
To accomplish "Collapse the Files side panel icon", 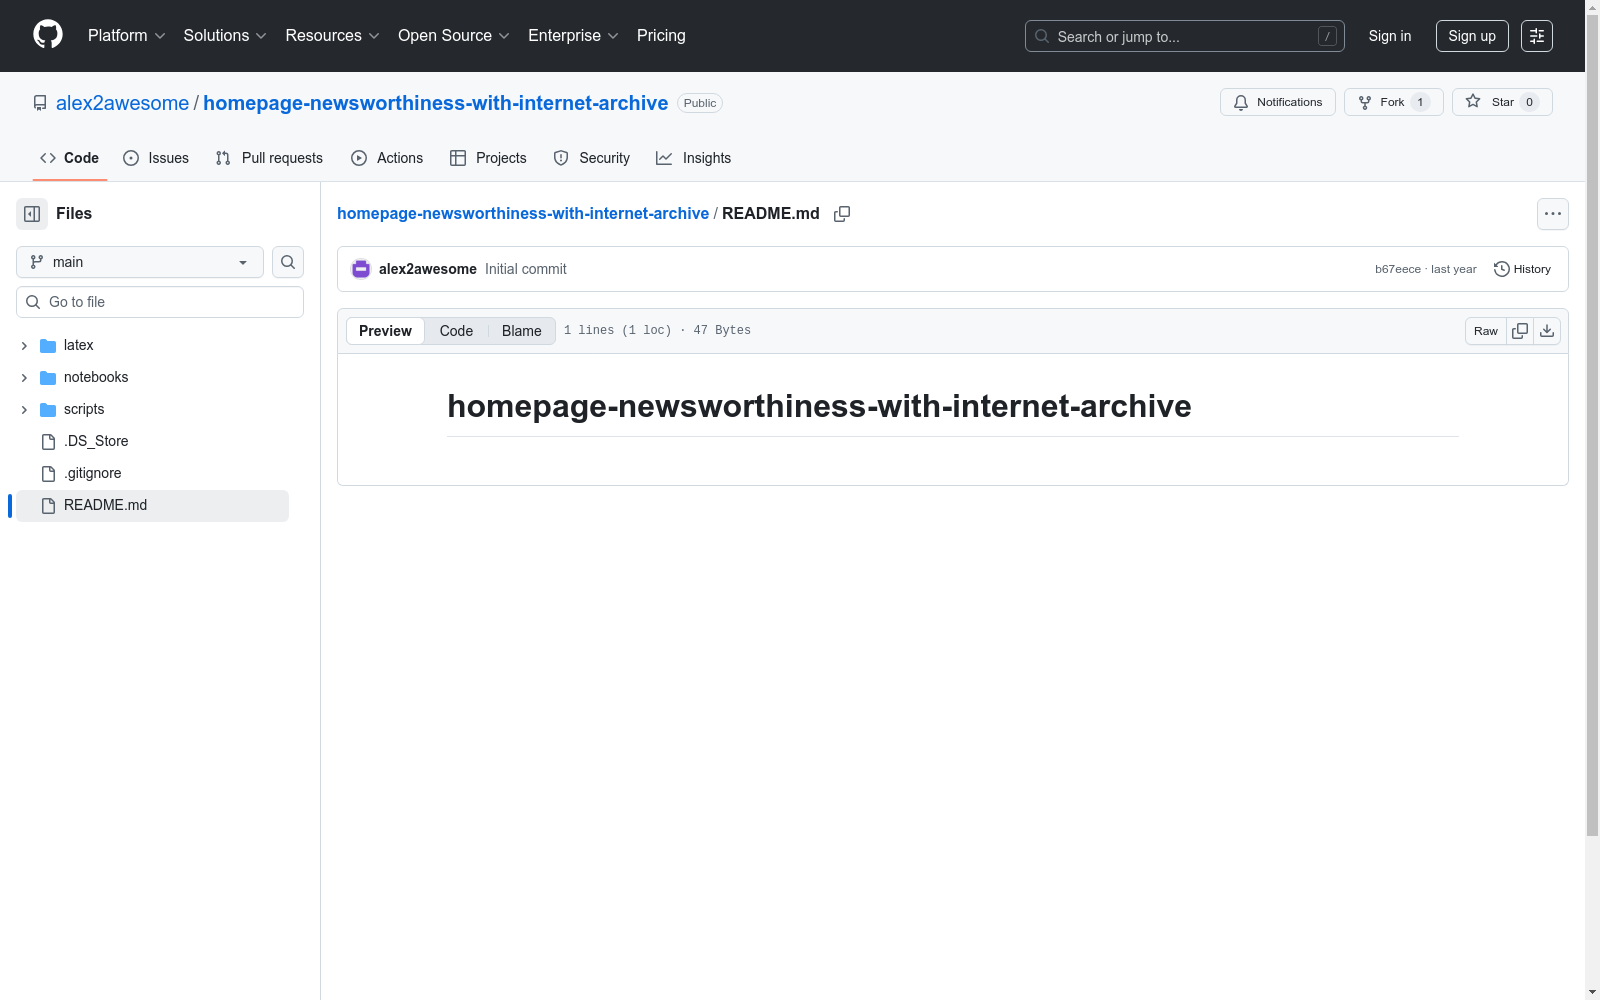I will 32,214.
